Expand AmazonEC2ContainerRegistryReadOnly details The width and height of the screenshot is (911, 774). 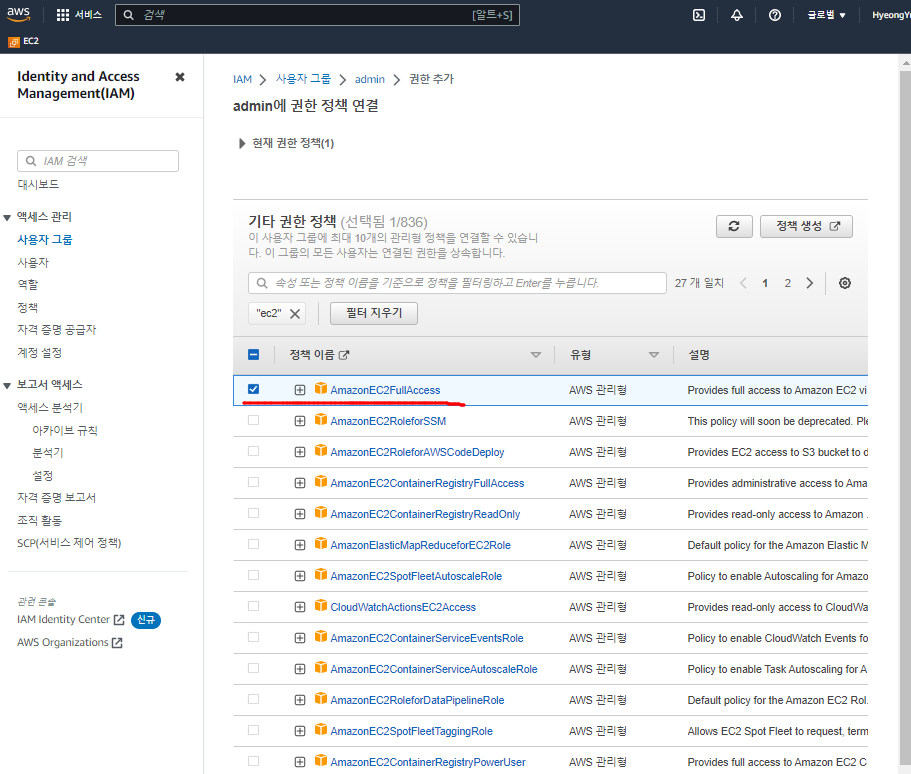[300, 514]
